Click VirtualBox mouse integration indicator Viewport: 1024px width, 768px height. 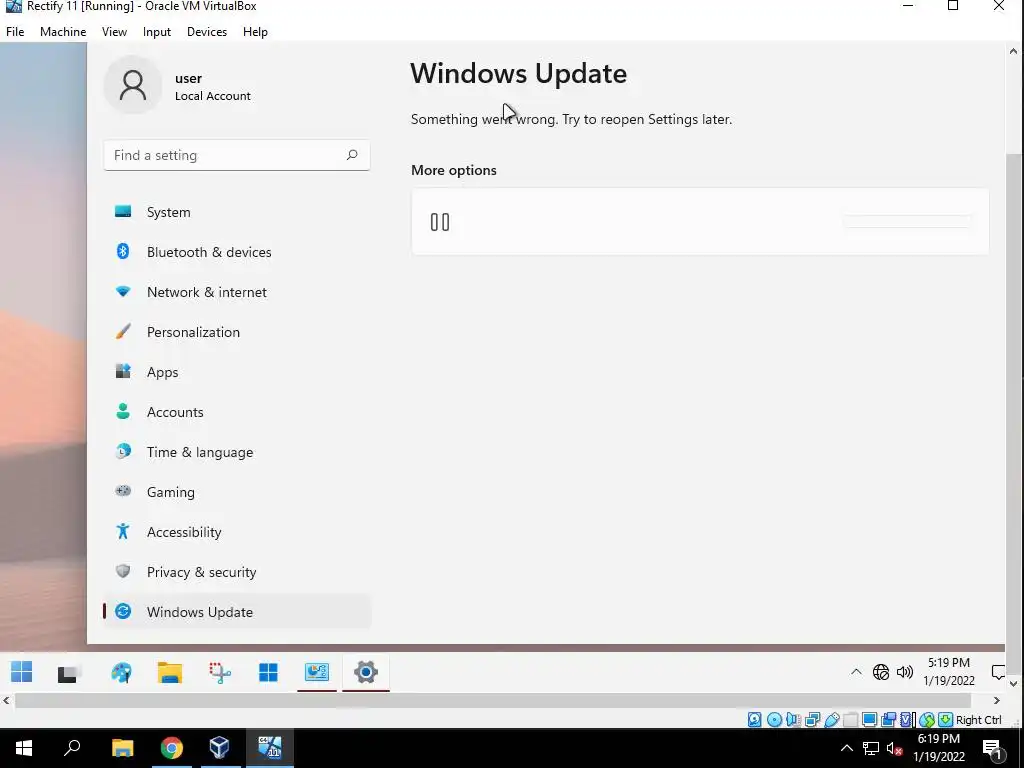point(927,720)
